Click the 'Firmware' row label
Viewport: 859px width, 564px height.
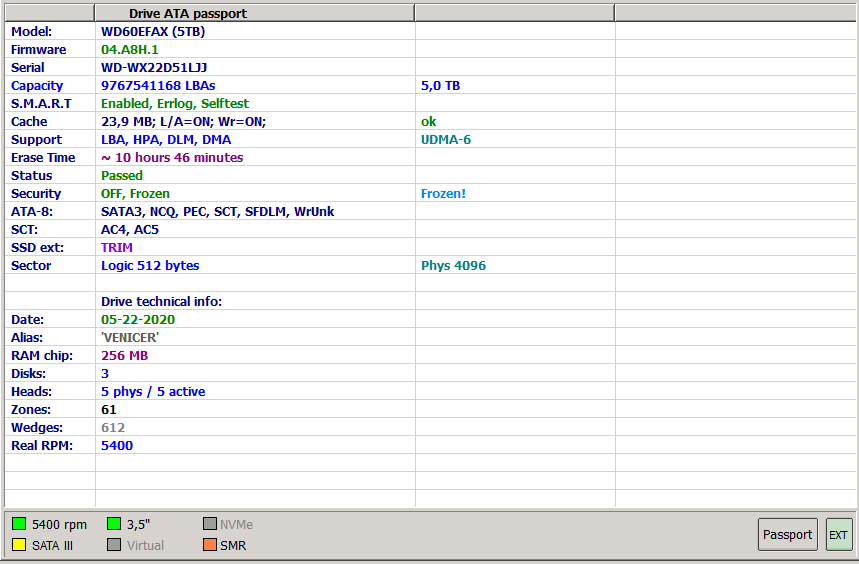pos(38,50)
